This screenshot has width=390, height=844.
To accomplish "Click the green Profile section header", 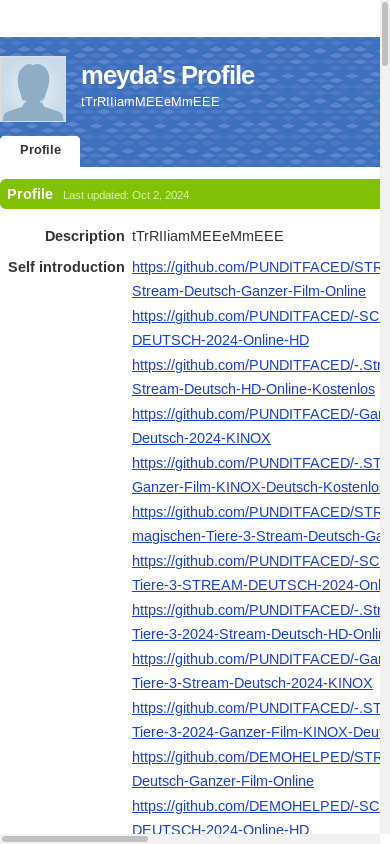I will pyautogui.click(x=190, y=194).
